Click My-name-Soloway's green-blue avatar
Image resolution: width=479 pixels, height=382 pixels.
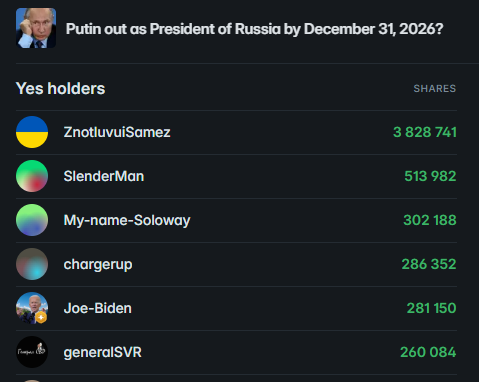(x=32, y=220)
